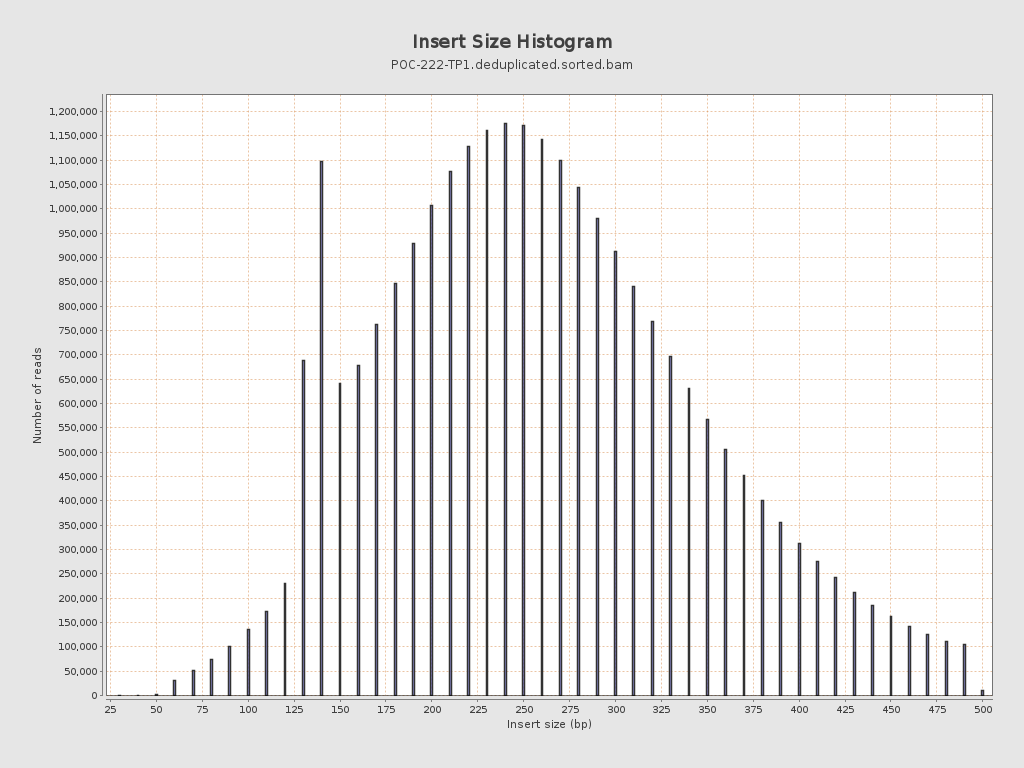
Task: Click the 200 x-axis tick label
Action: (x=432, y=709)
